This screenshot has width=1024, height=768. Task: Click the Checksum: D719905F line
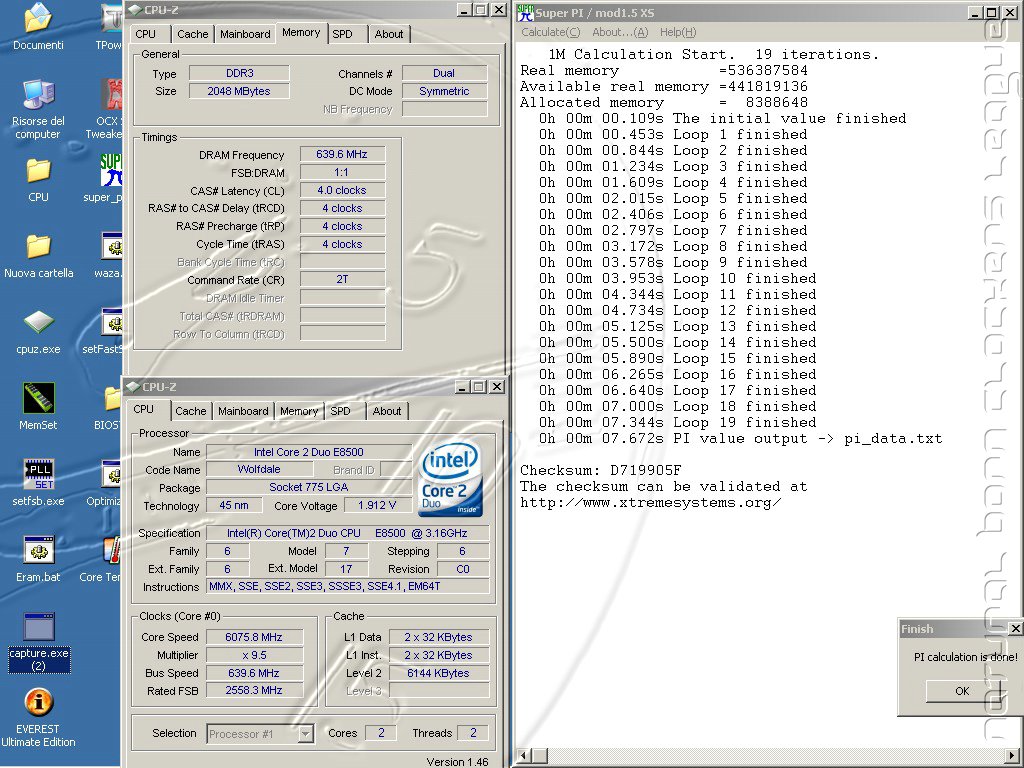pos(601,470)
